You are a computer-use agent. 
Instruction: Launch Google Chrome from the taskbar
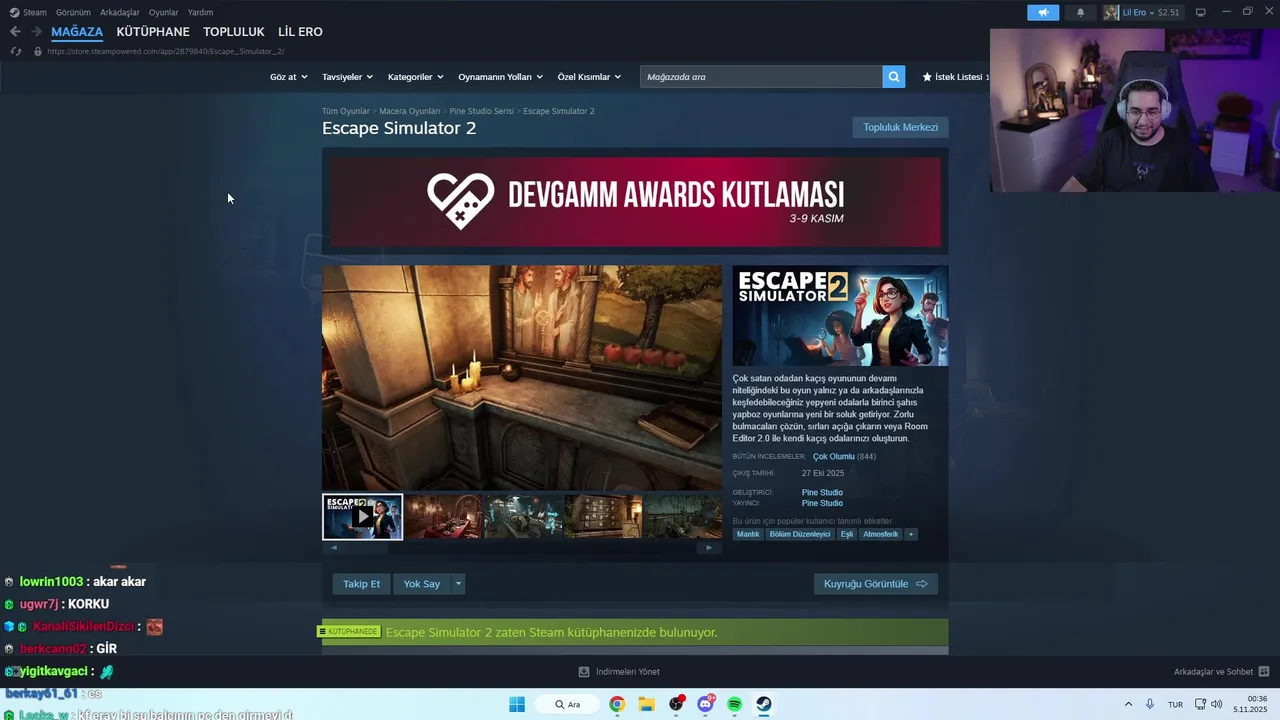617,704
